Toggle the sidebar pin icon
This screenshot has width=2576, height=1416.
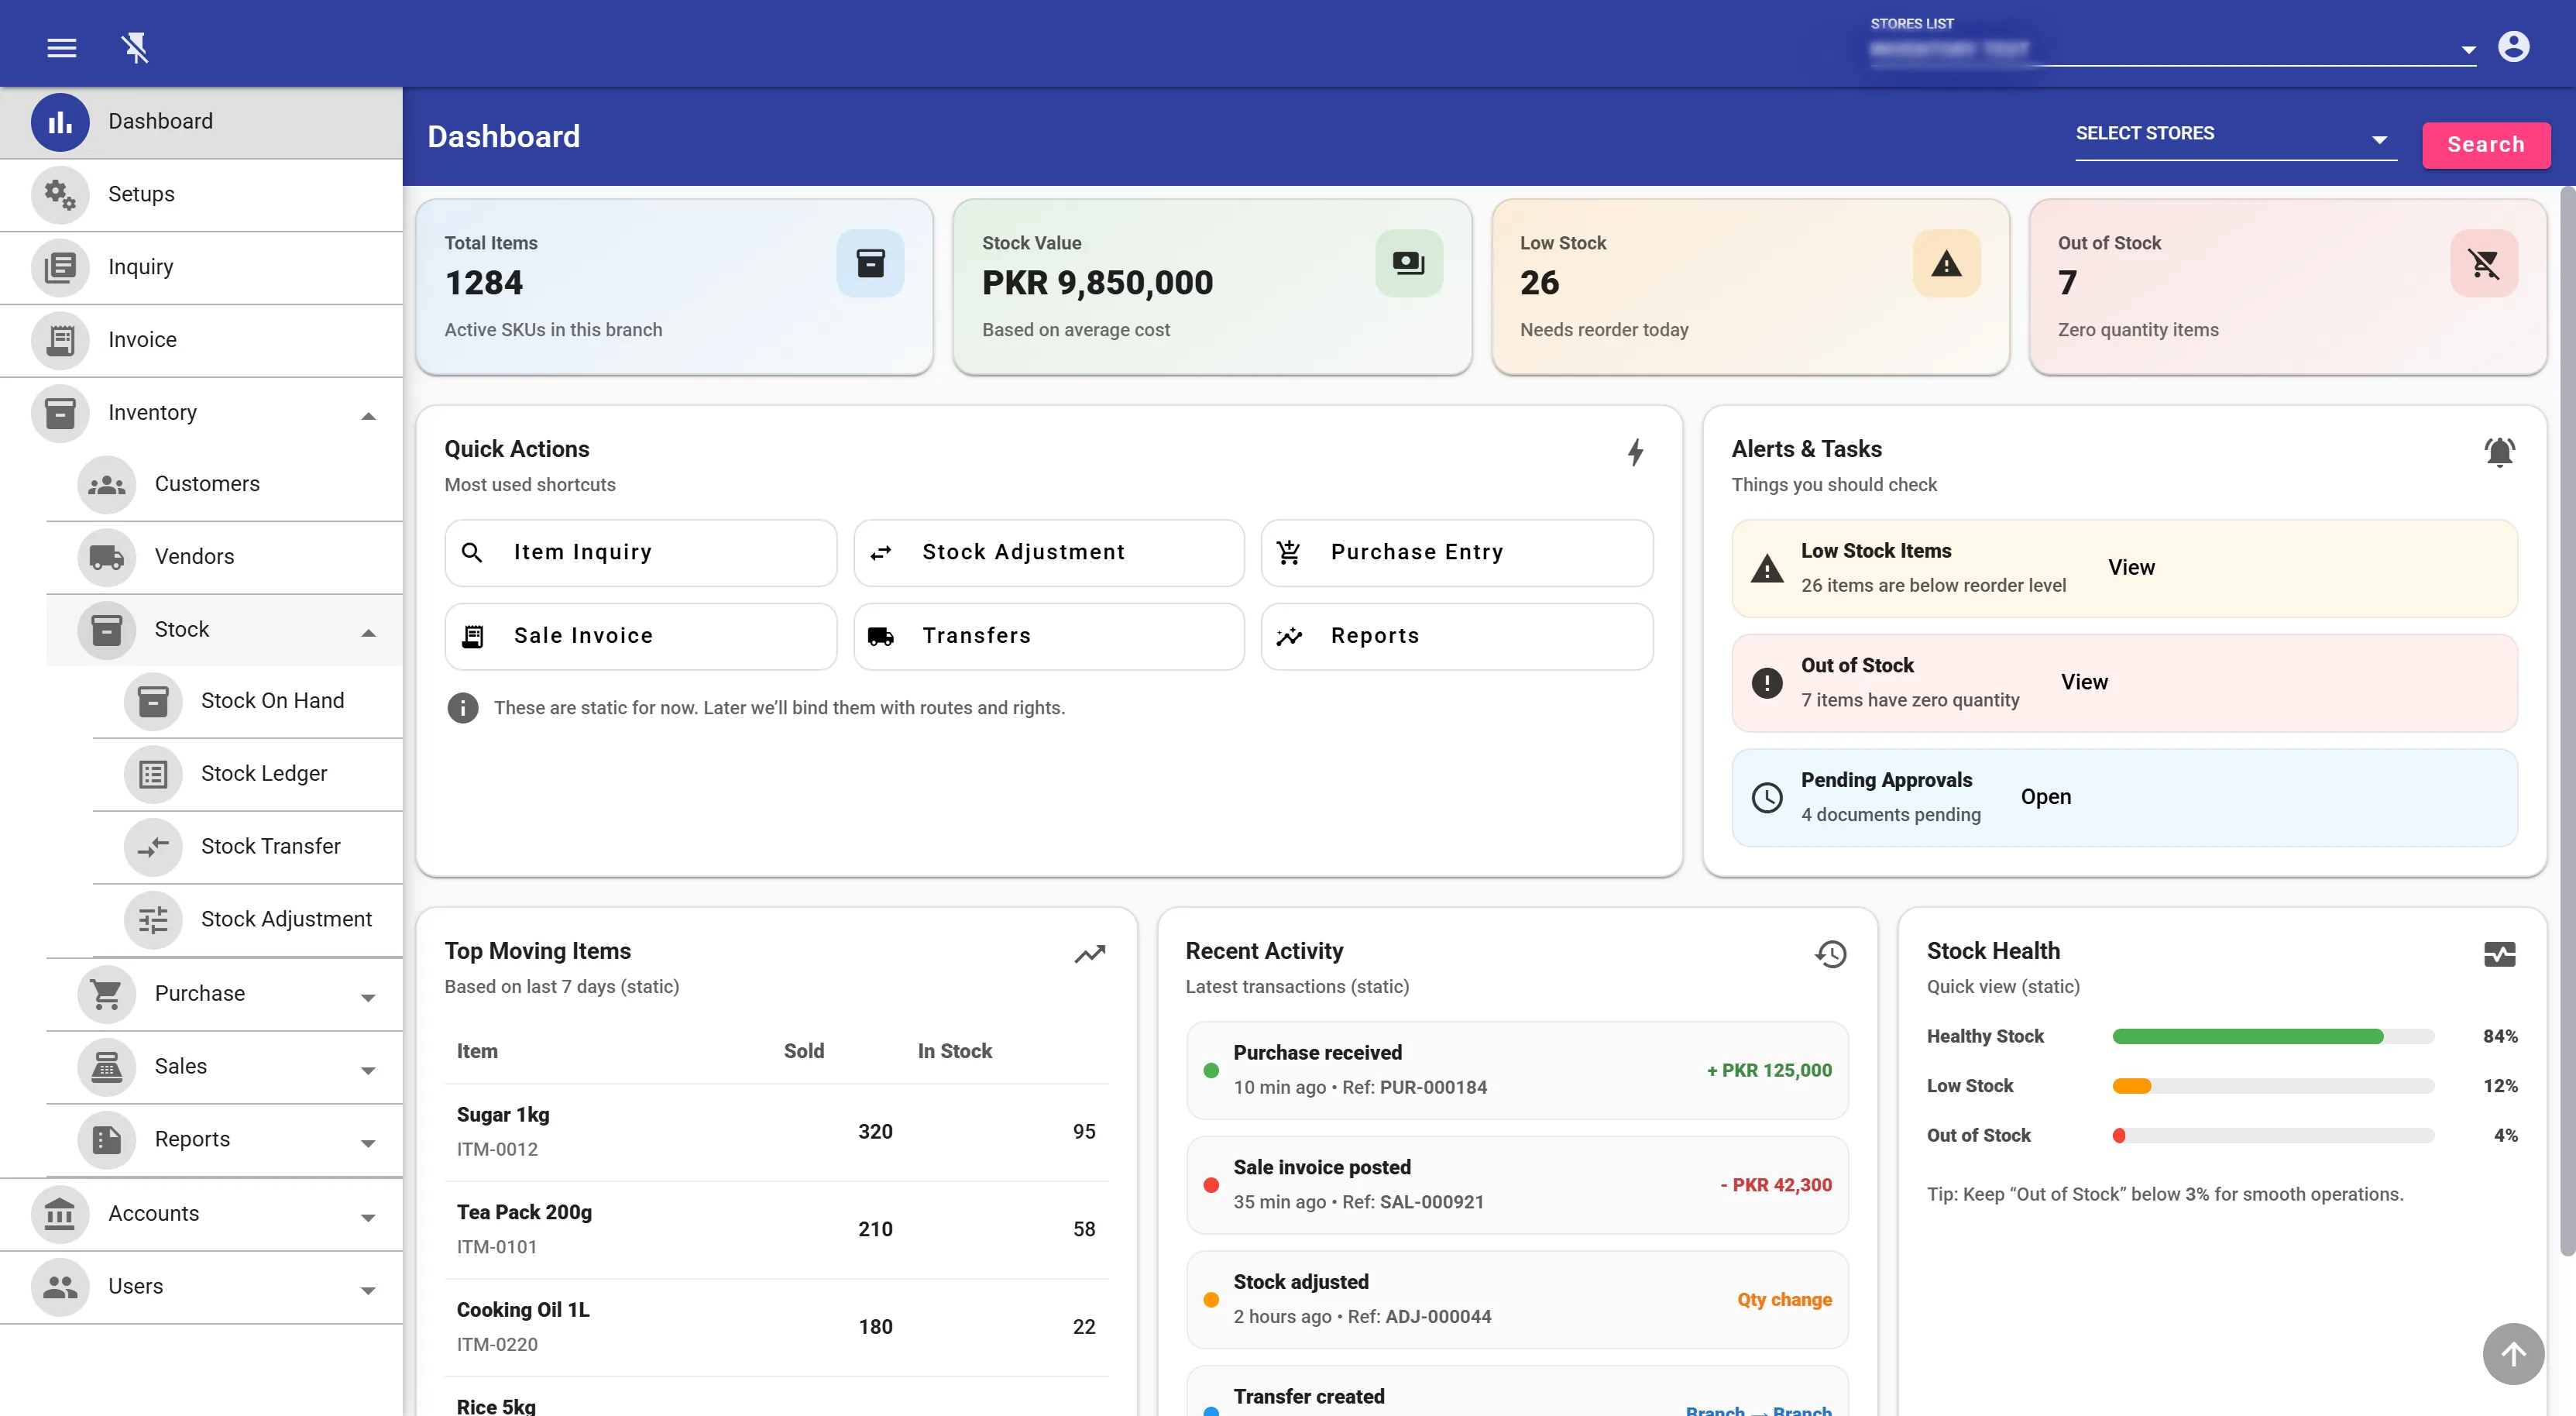pyautogui.click(x=135, y=47)
